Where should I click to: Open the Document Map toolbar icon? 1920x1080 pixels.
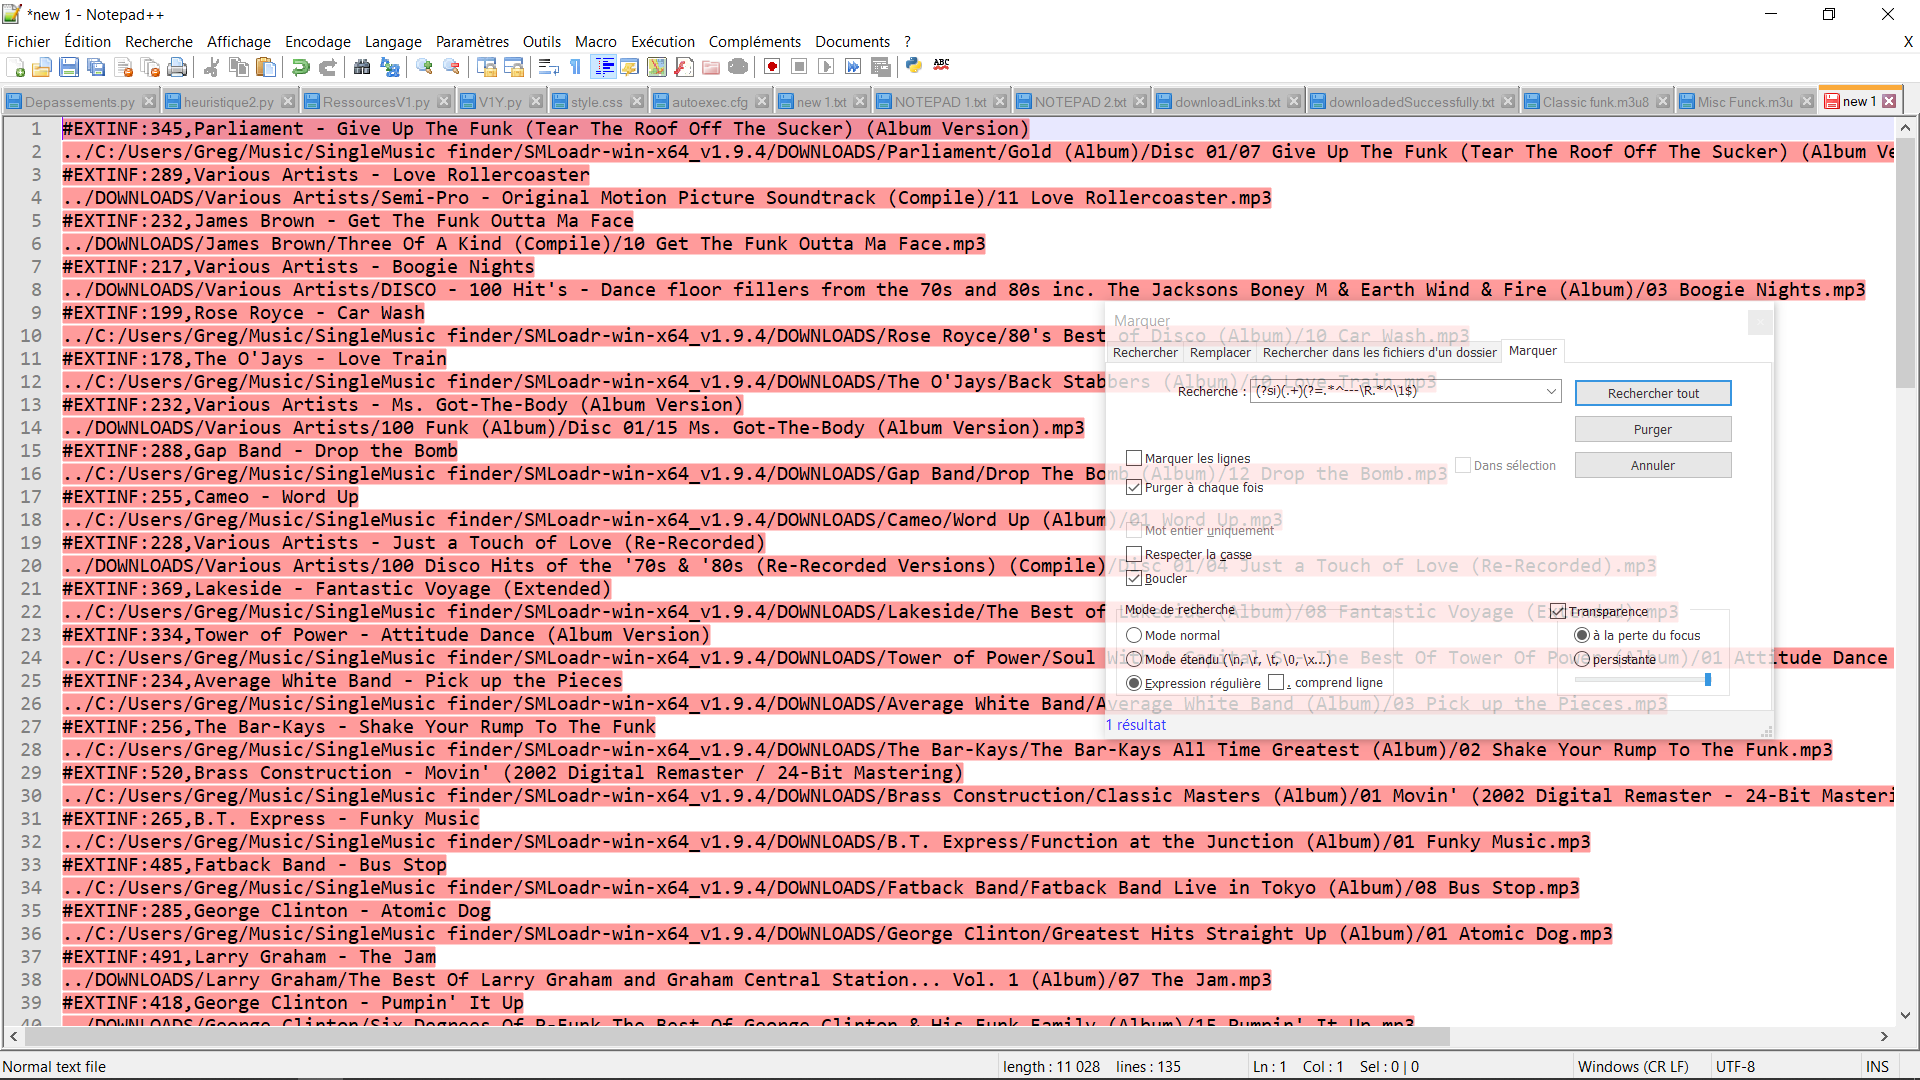657,67
